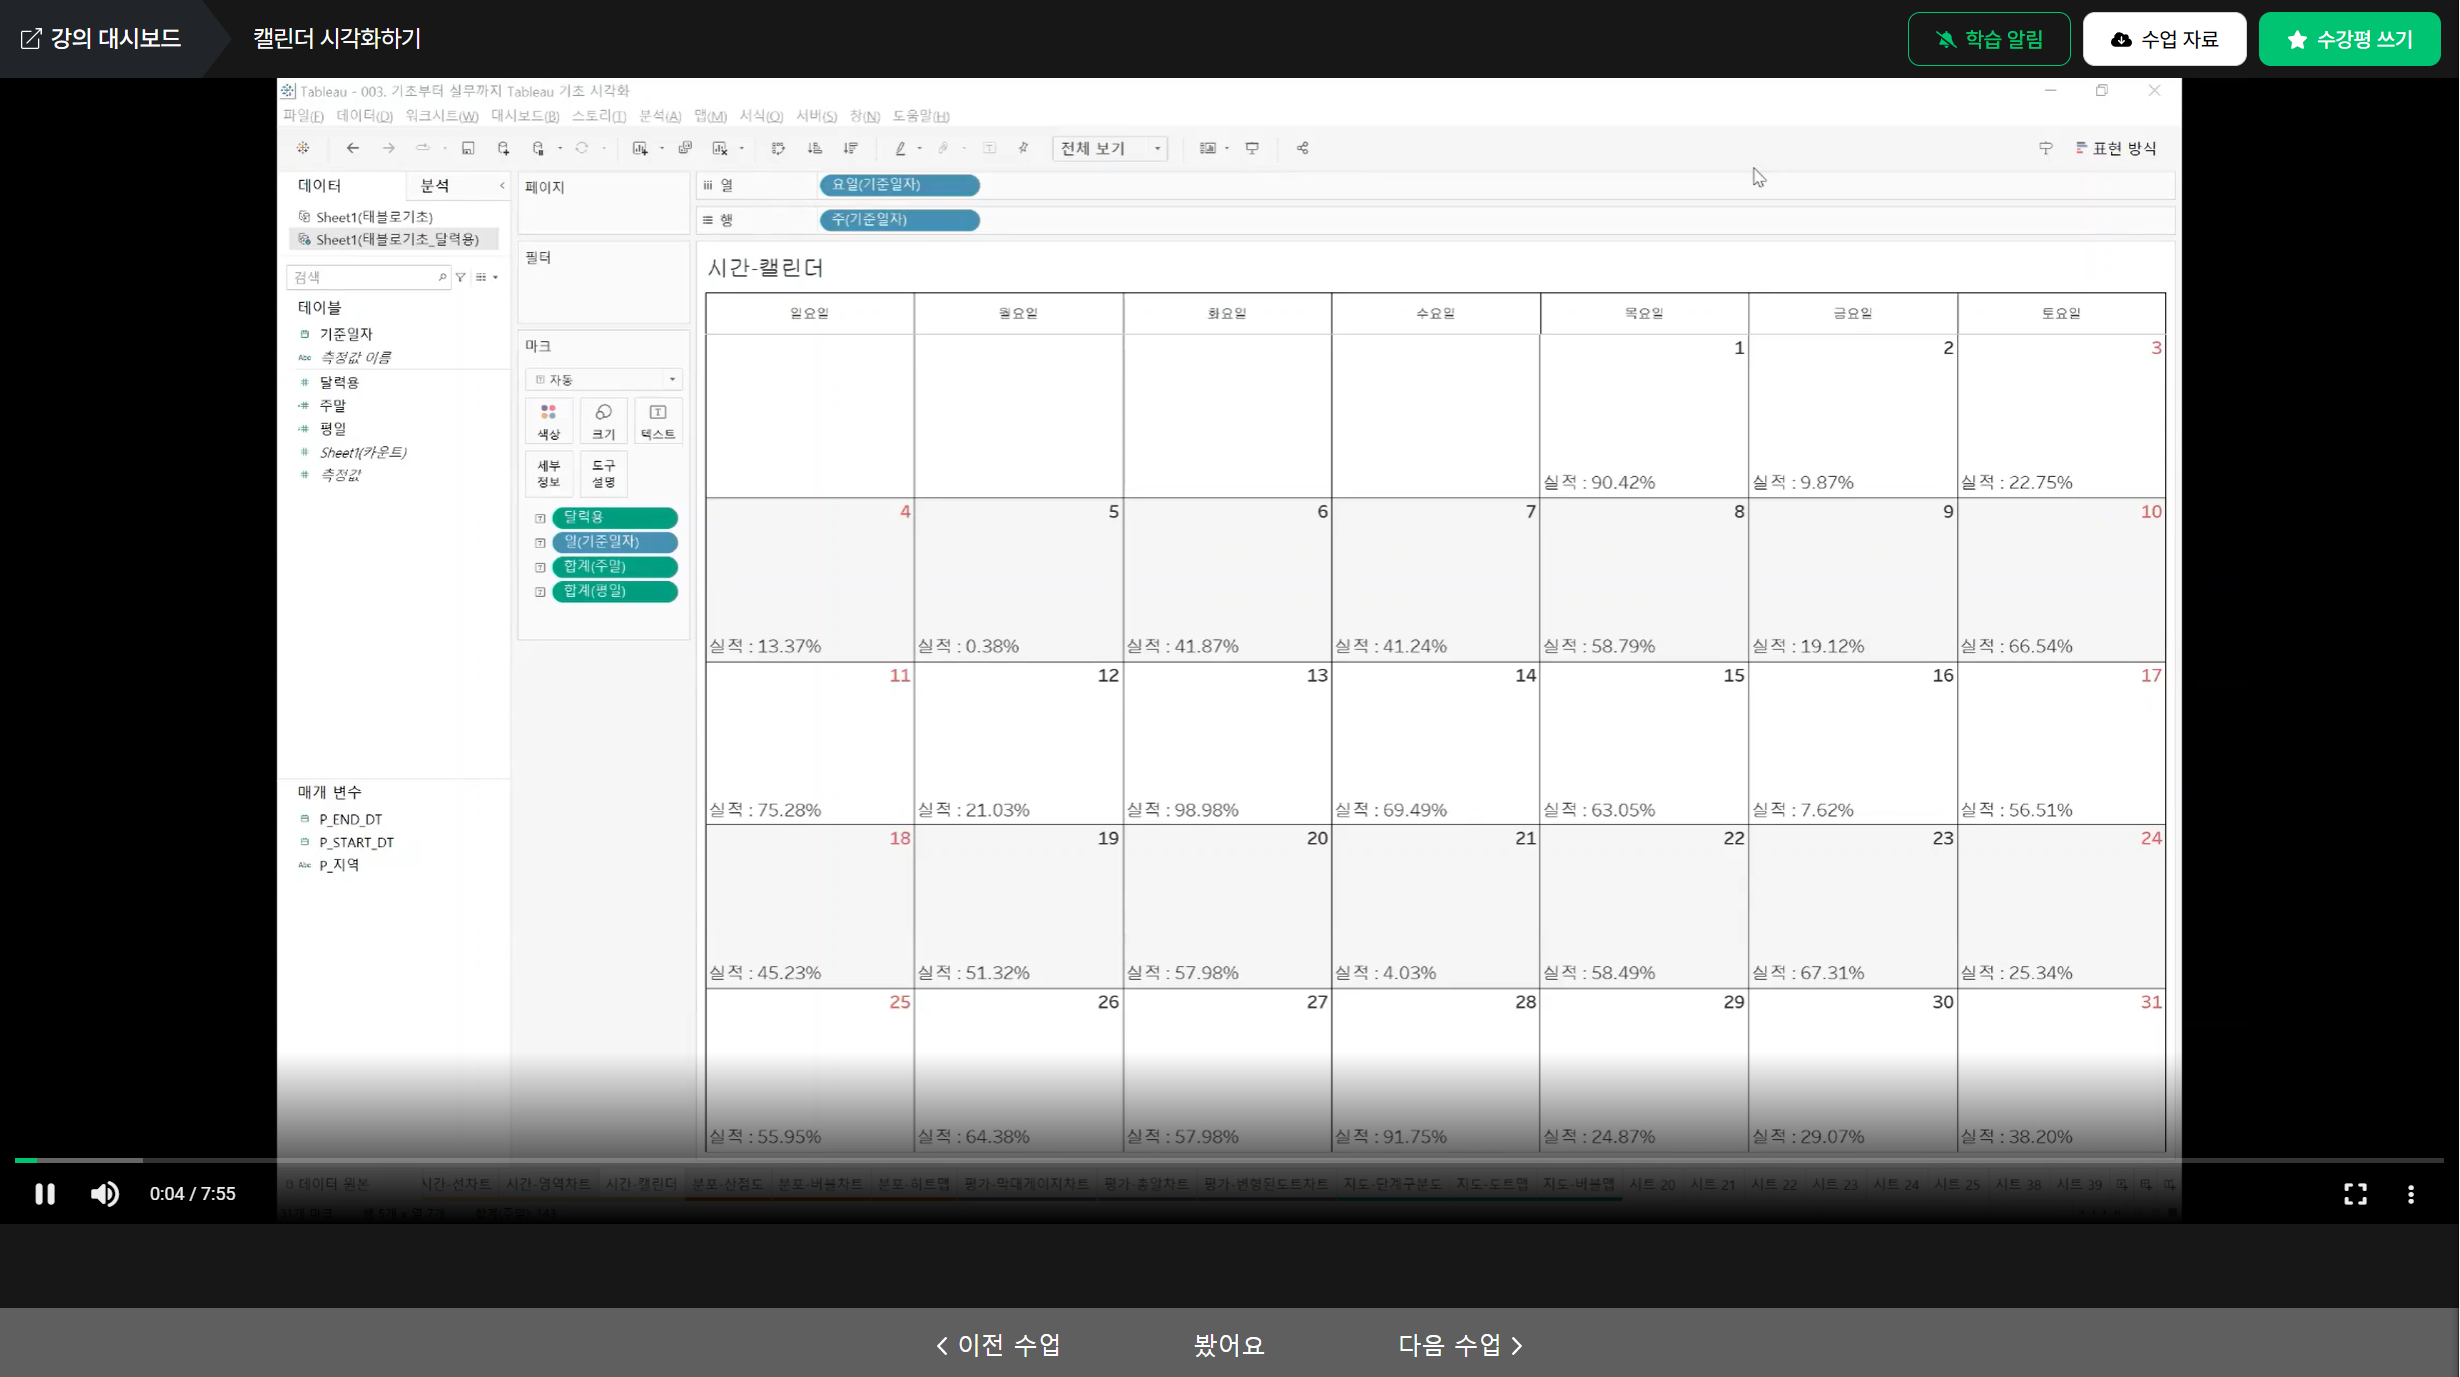Image resolution: width=2460 pixels, height=1377 pixels.
Task: Click the show/hide cards icon
Action: click(x=1208, y=148)
